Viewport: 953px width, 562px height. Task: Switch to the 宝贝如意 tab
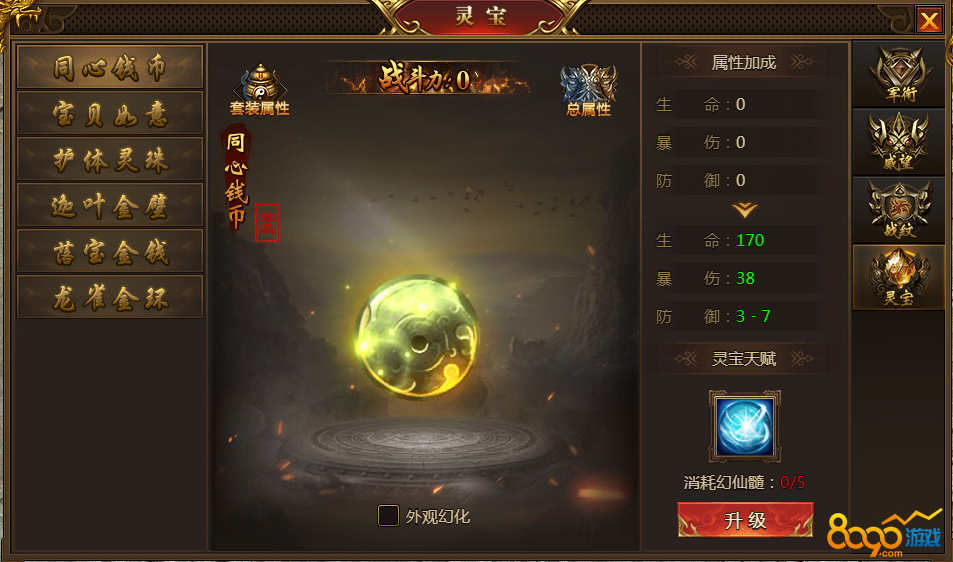pos(110,114)
